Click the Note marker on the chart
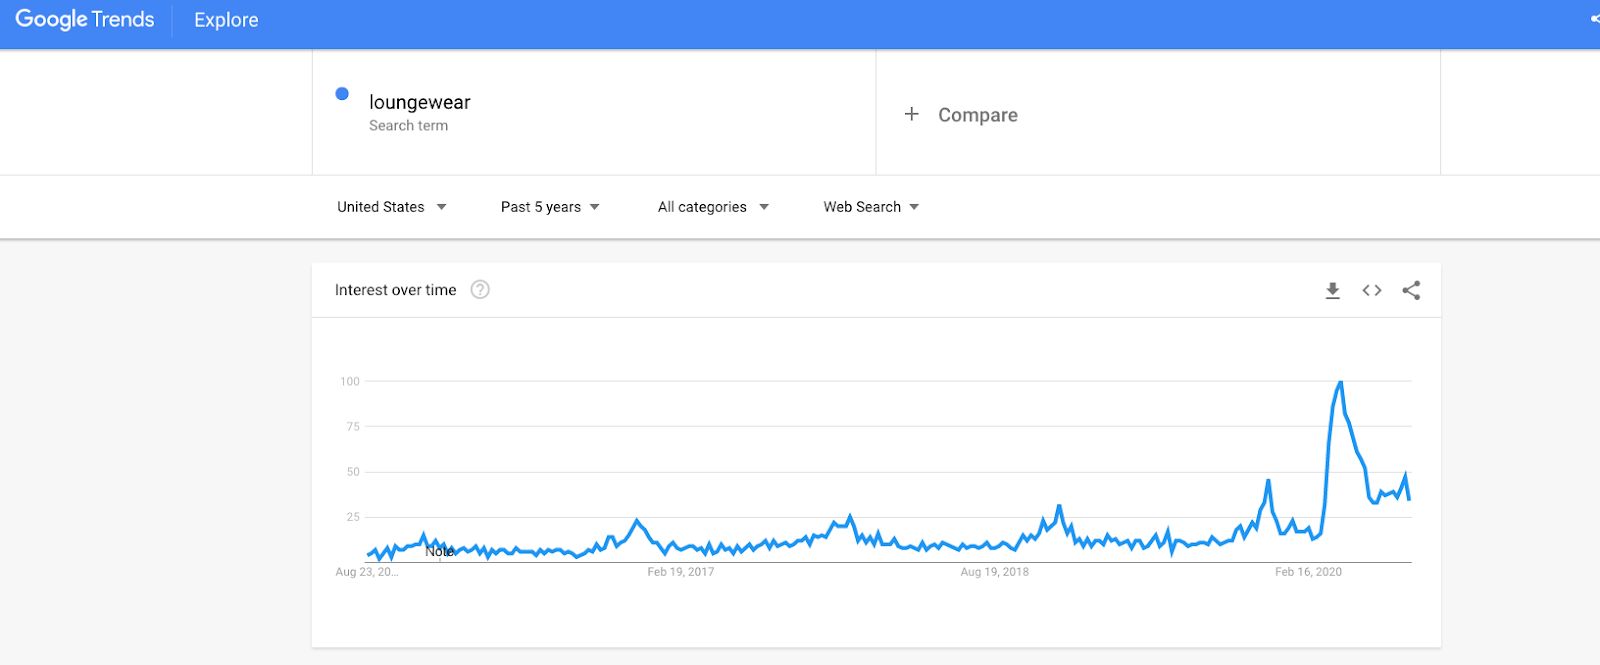Image resolution: width=1600 pixels, height=665 pixels. click(x=440, y=551)
